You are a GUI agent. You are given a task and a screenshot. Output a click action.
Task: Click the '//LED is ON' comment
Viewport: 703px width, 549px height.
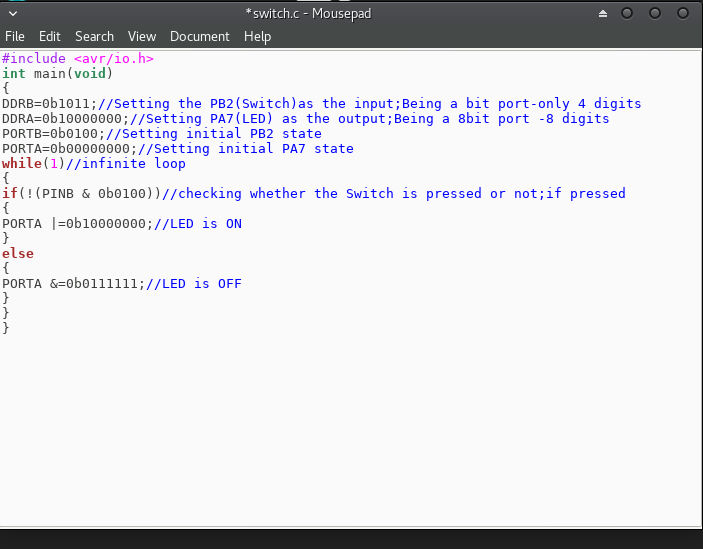click(x=198, y=224)
